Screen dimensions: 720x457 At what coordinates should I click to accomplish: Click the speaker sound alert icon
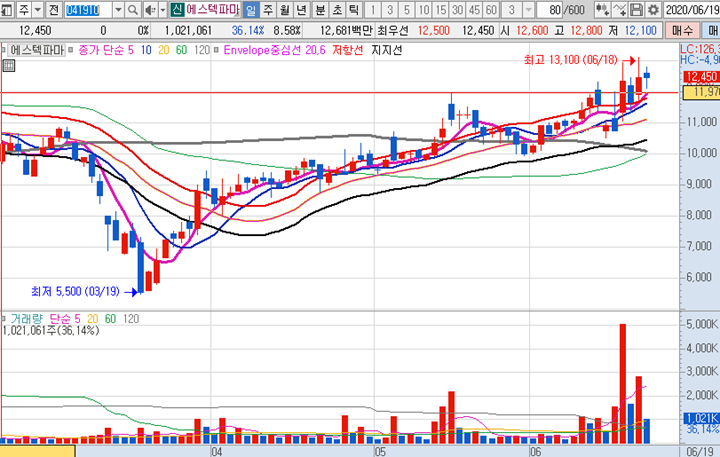pos(150,9)
